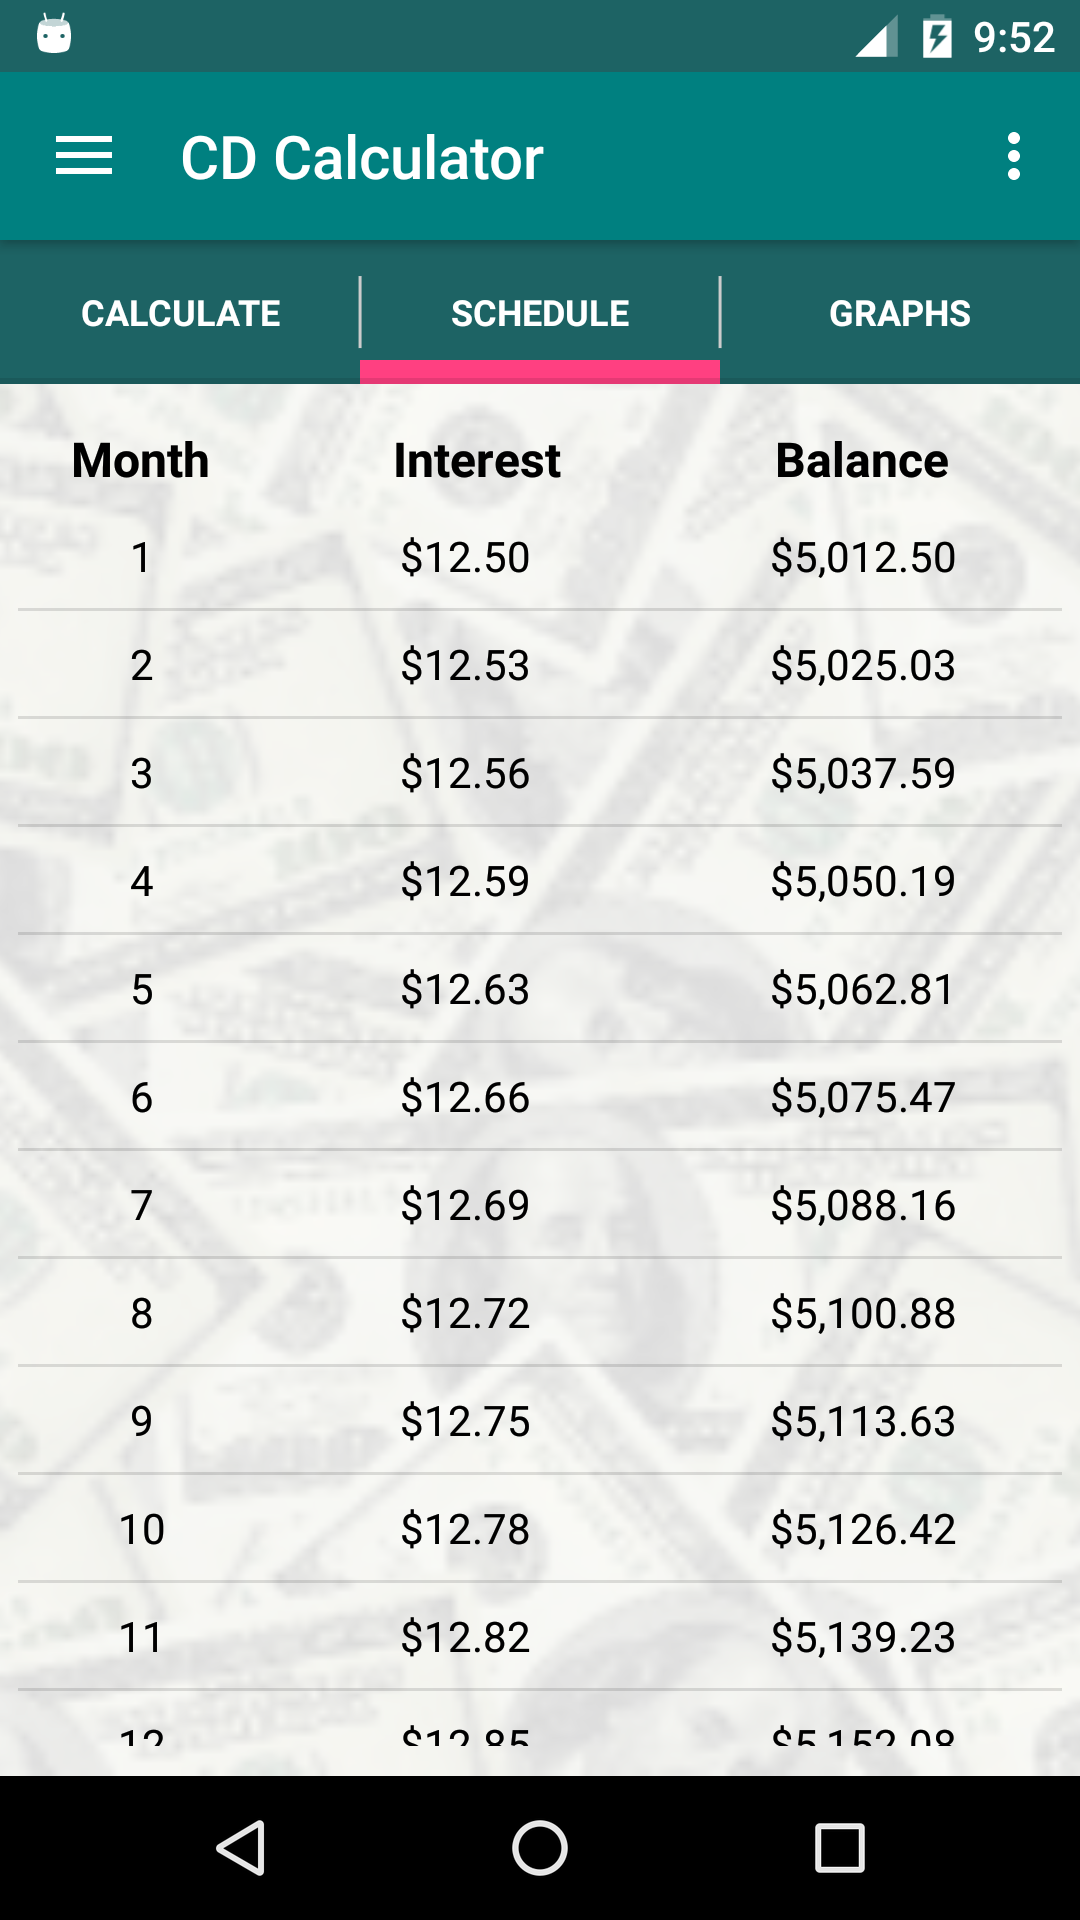Select the Balance column header
The image size is (1080, 1920).
click(862, 460)
